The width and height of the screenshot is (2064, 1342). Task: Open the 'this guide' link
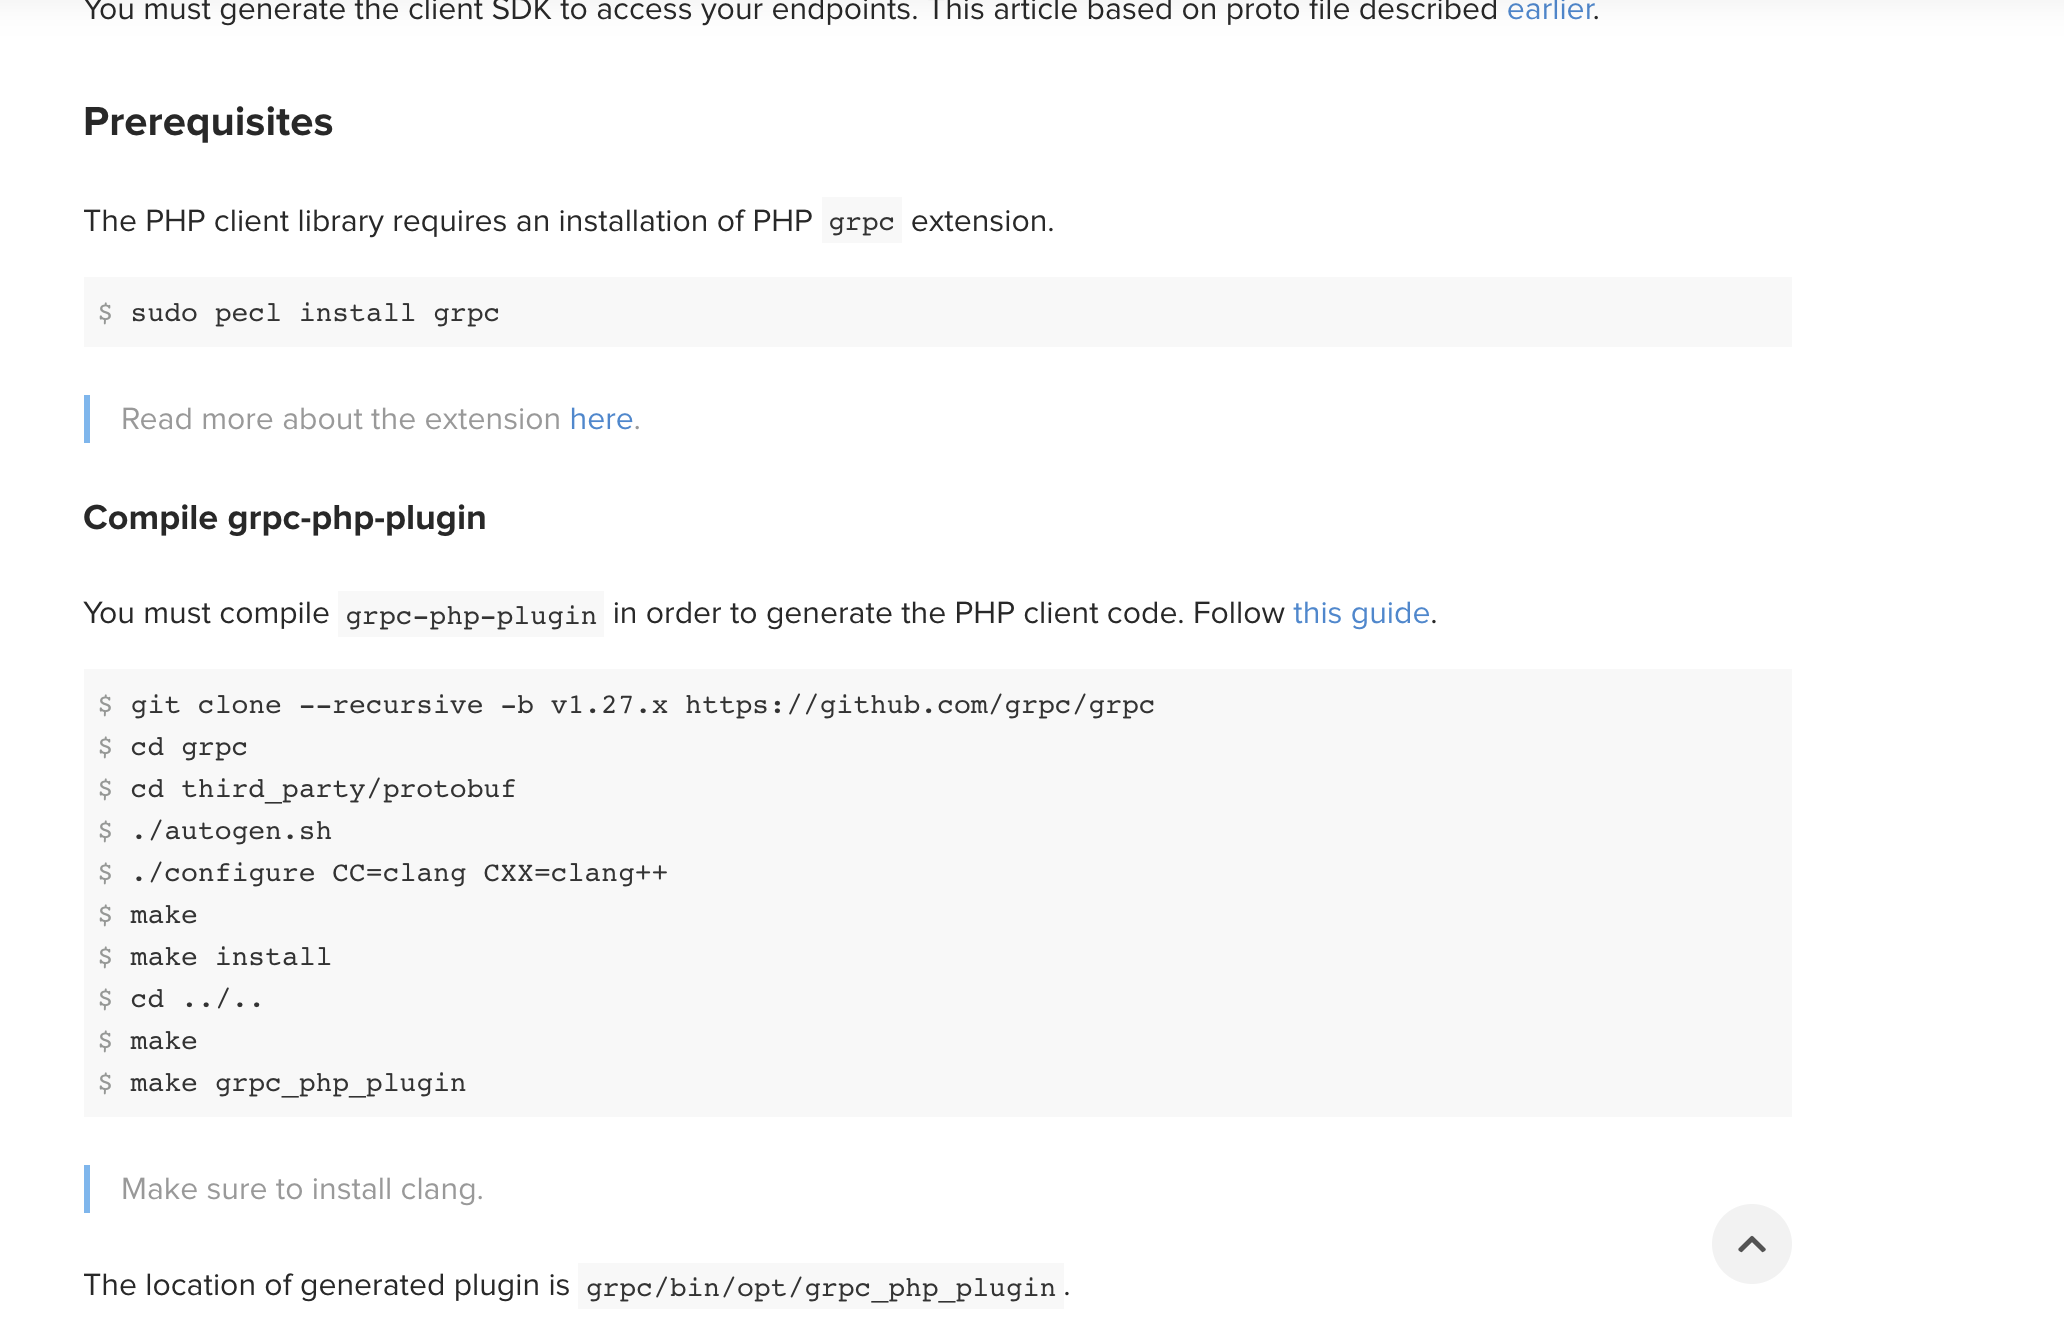pos(1360,613)
